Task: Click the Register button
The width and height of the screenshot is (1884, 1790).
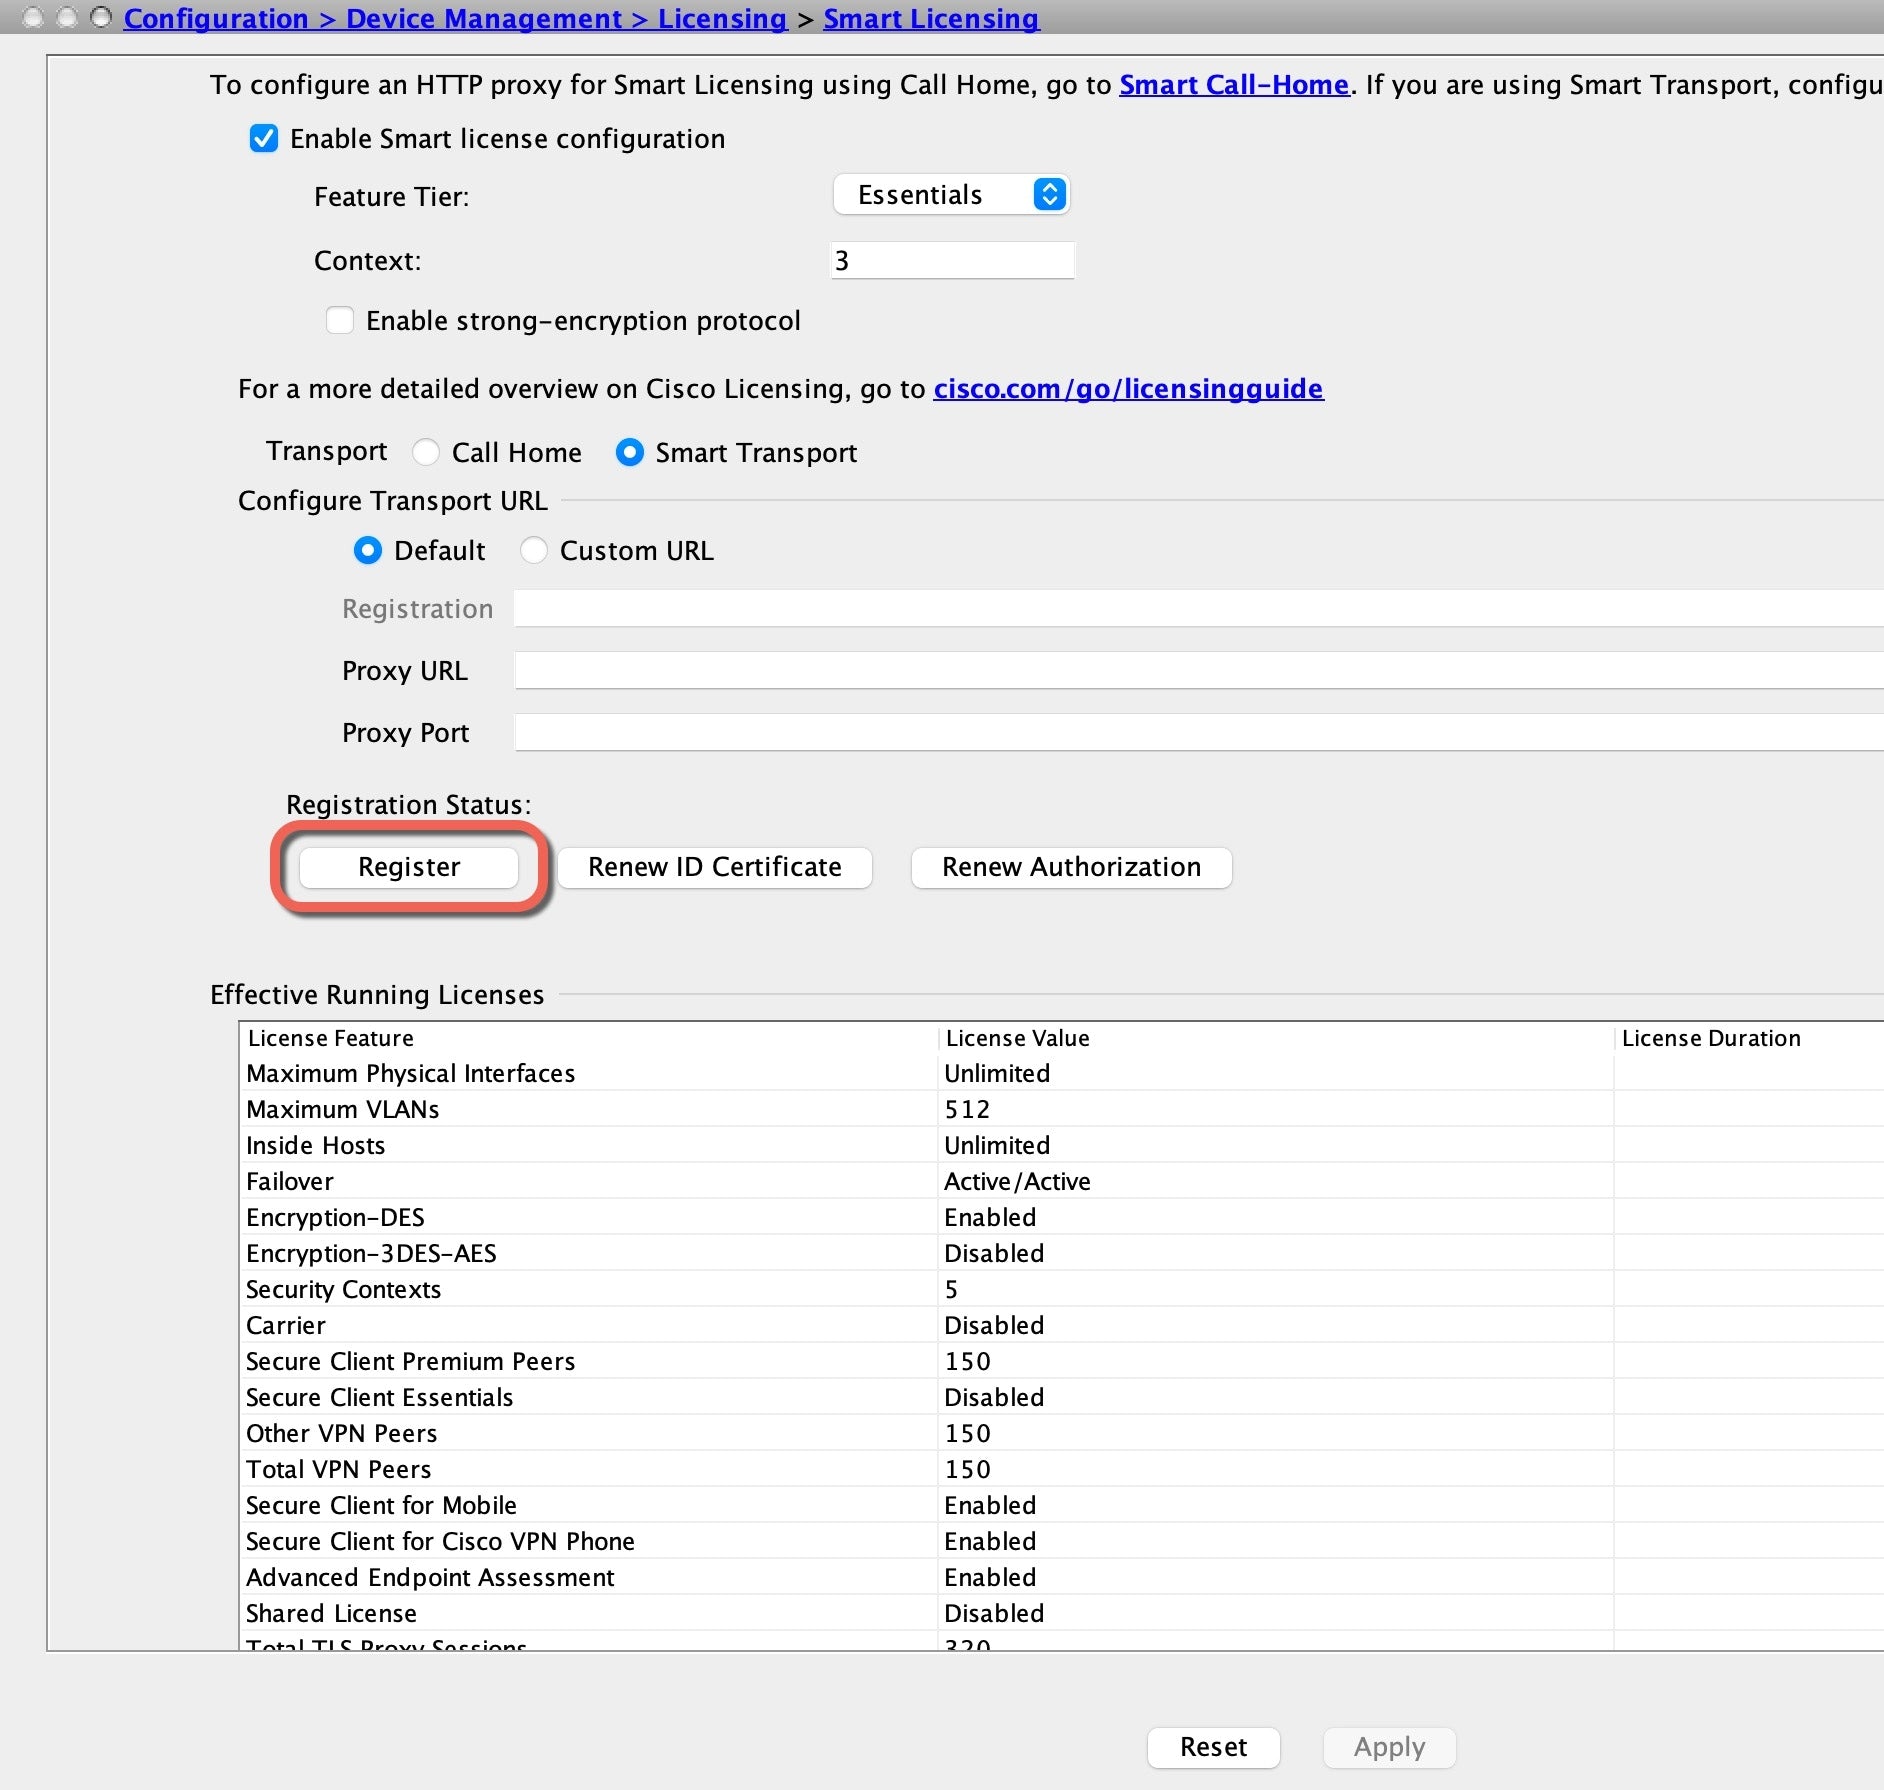Action: 409,867
